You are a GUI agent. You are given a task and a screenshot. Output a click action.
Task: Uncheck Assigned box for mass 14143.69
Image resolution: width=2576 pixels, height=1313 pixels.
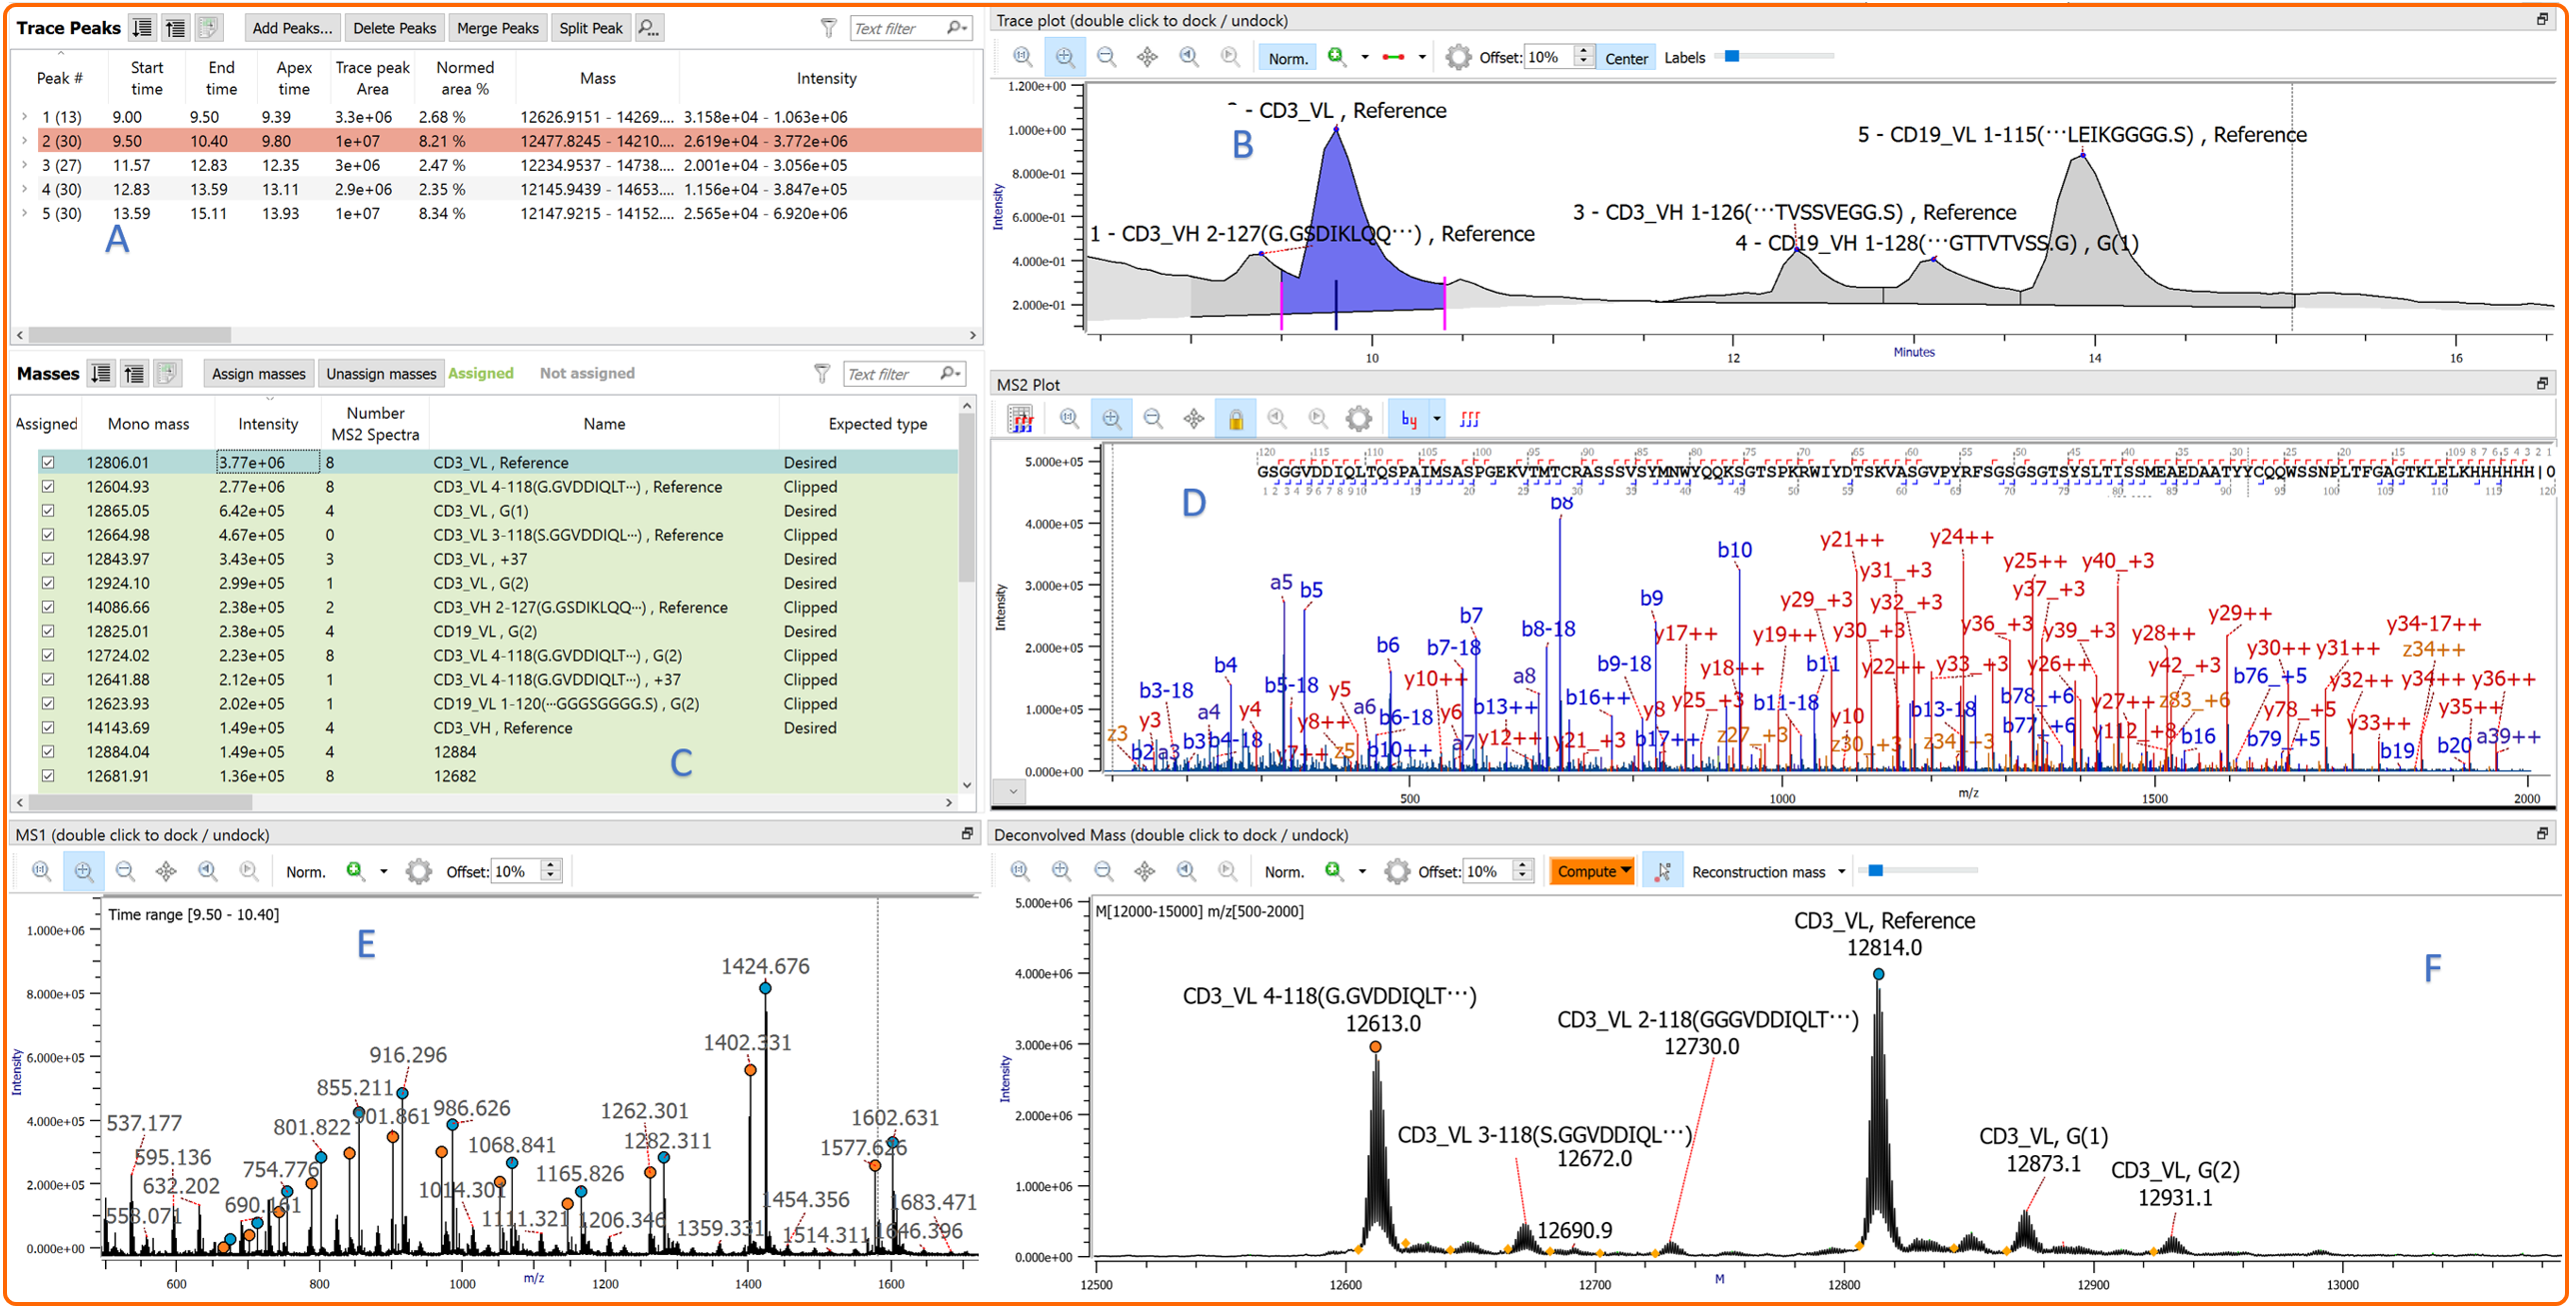[x=48, y=728]
